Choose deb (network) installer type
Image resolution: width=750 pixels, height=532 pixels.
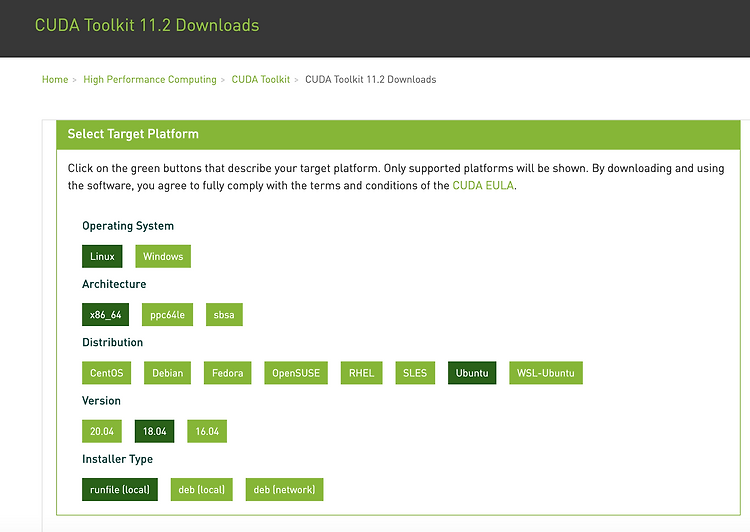[x=285, y=490]
